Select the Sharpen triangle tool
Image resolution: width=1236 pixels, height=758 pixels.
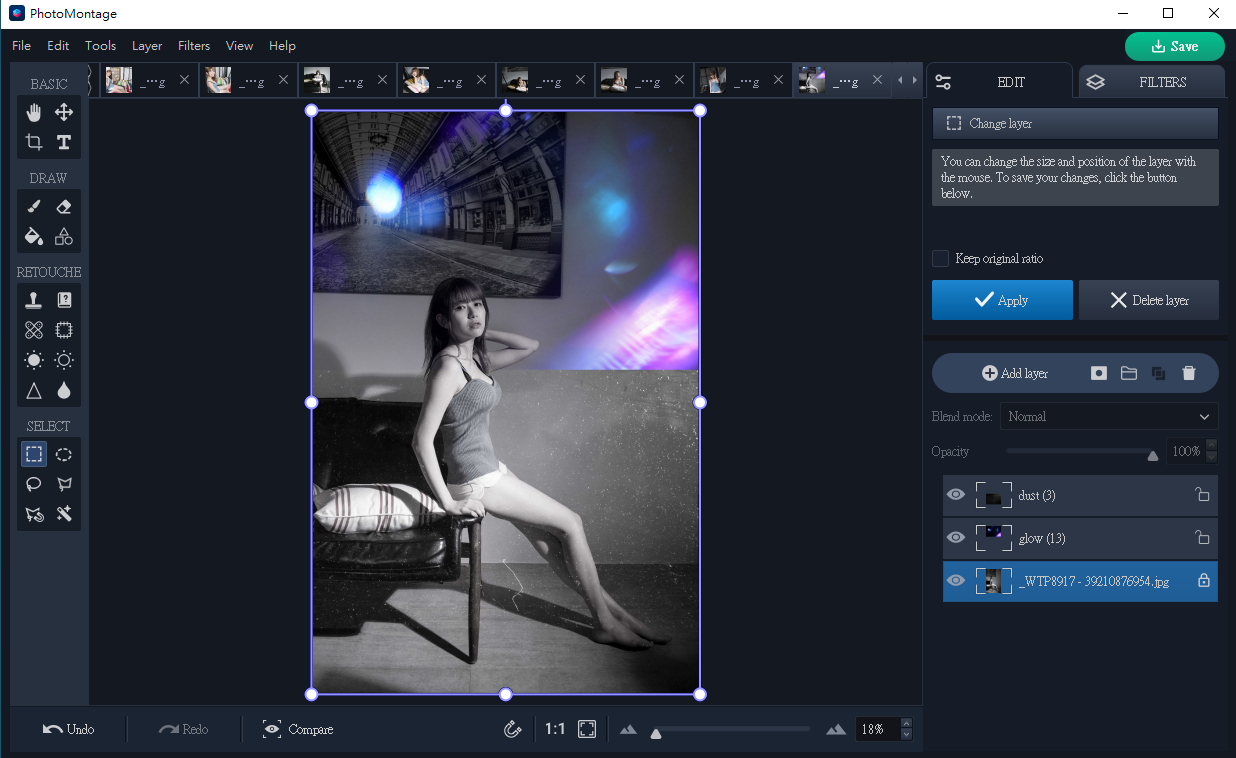[x=34, y=390]
